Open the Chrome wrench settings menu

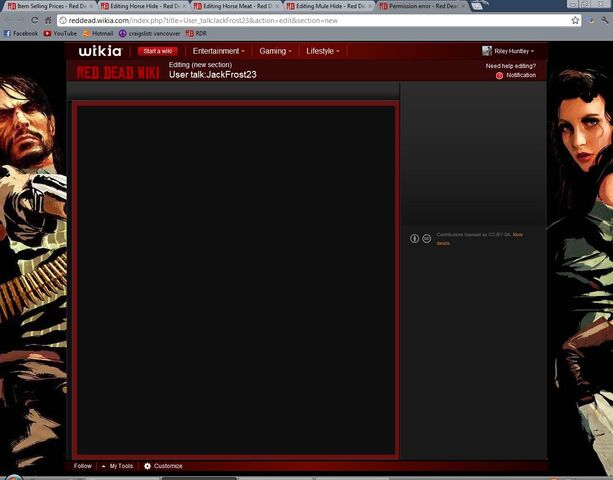pyautogui.click(x=605, y=20)
